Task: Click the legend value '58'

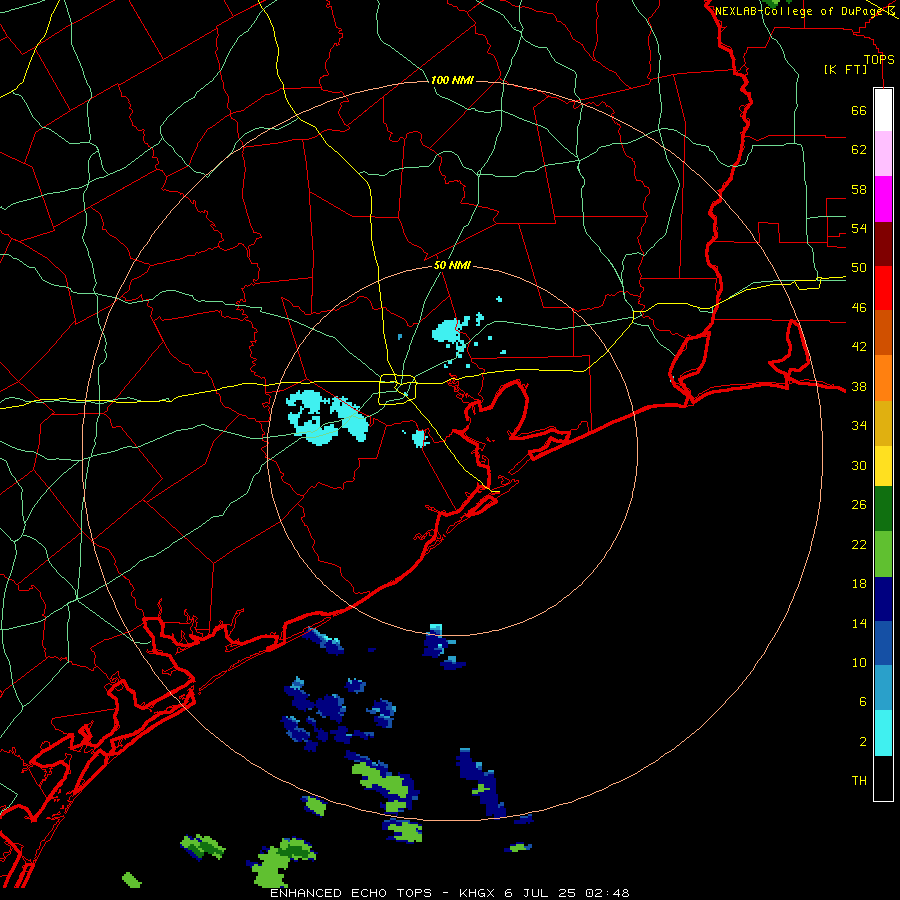Action: pos(859,189)
